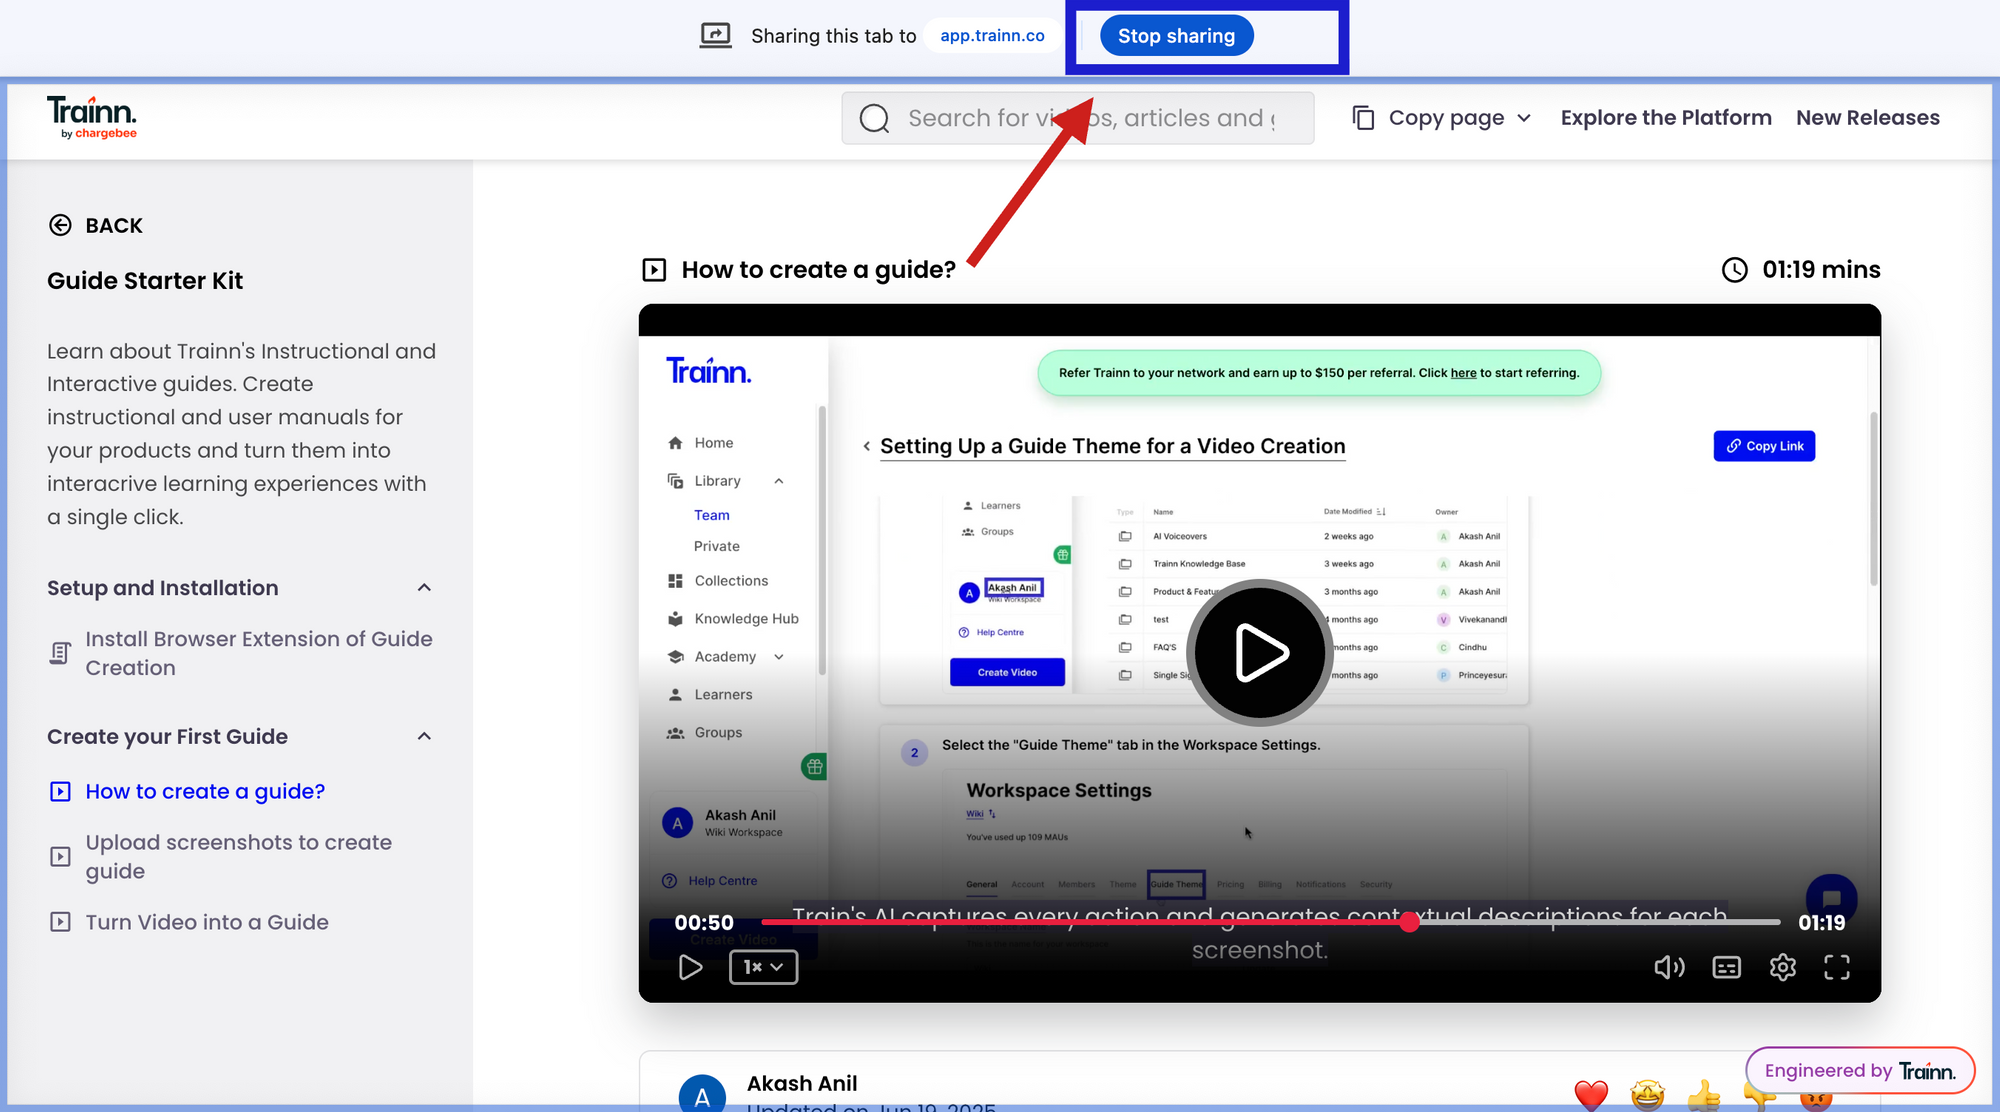Click the tab sharing screen icon
2000x1112 pixels.
click(715, 36)
